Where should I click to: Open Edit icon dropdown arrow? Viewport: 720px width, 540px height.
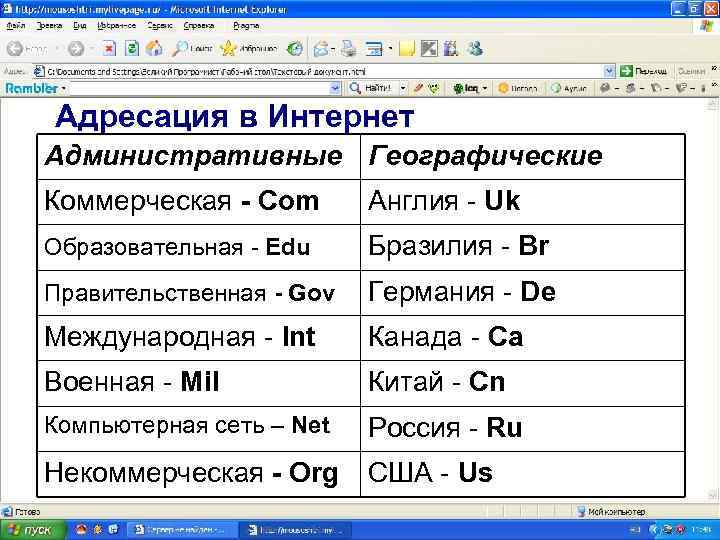pos(390,48)
